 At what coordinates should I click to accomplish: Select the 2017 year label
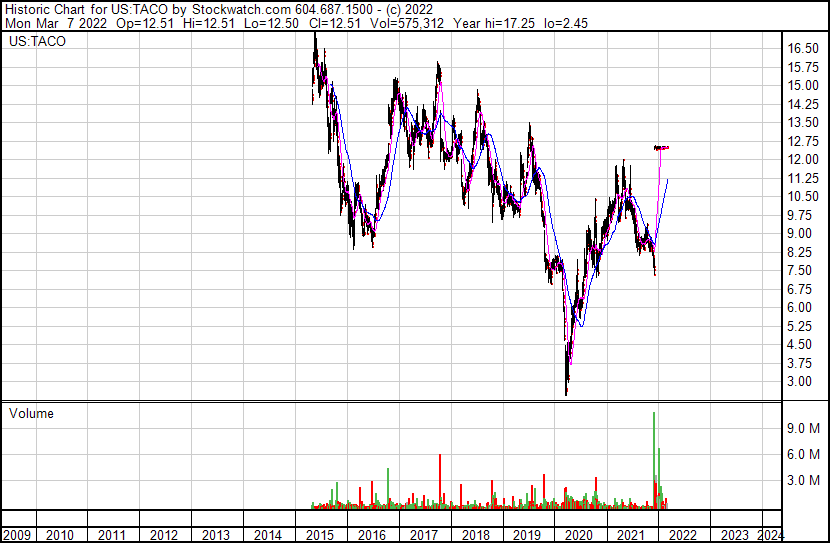[x=423, y=535]
